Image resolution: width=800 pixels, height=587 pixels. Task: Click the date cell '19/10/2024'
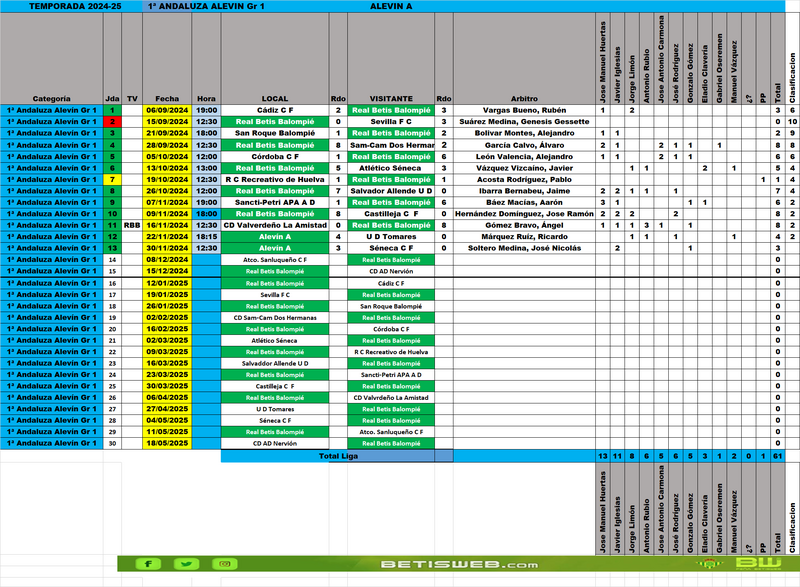click(167, 180)
